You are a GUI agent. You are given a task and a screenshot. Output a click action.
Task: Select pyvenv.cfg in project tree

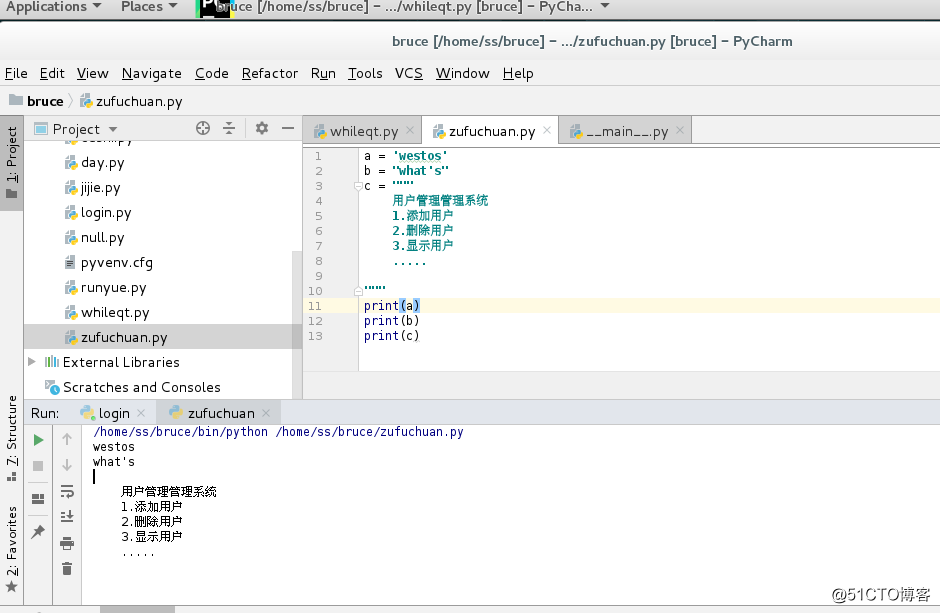point(117,262)
